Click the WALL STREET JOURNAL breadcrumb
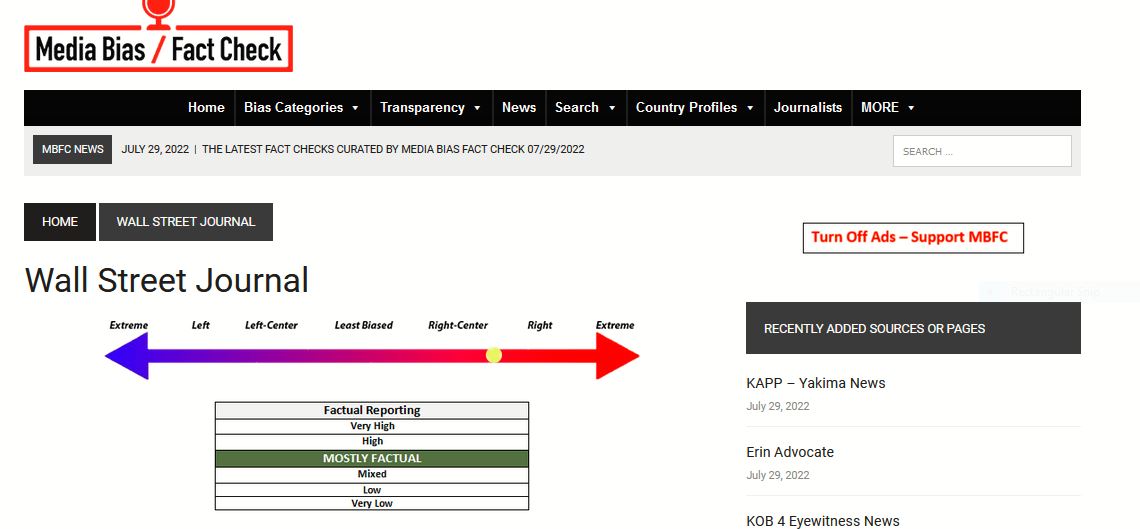This screenshot has height=529, width=1140. (185, 222)
